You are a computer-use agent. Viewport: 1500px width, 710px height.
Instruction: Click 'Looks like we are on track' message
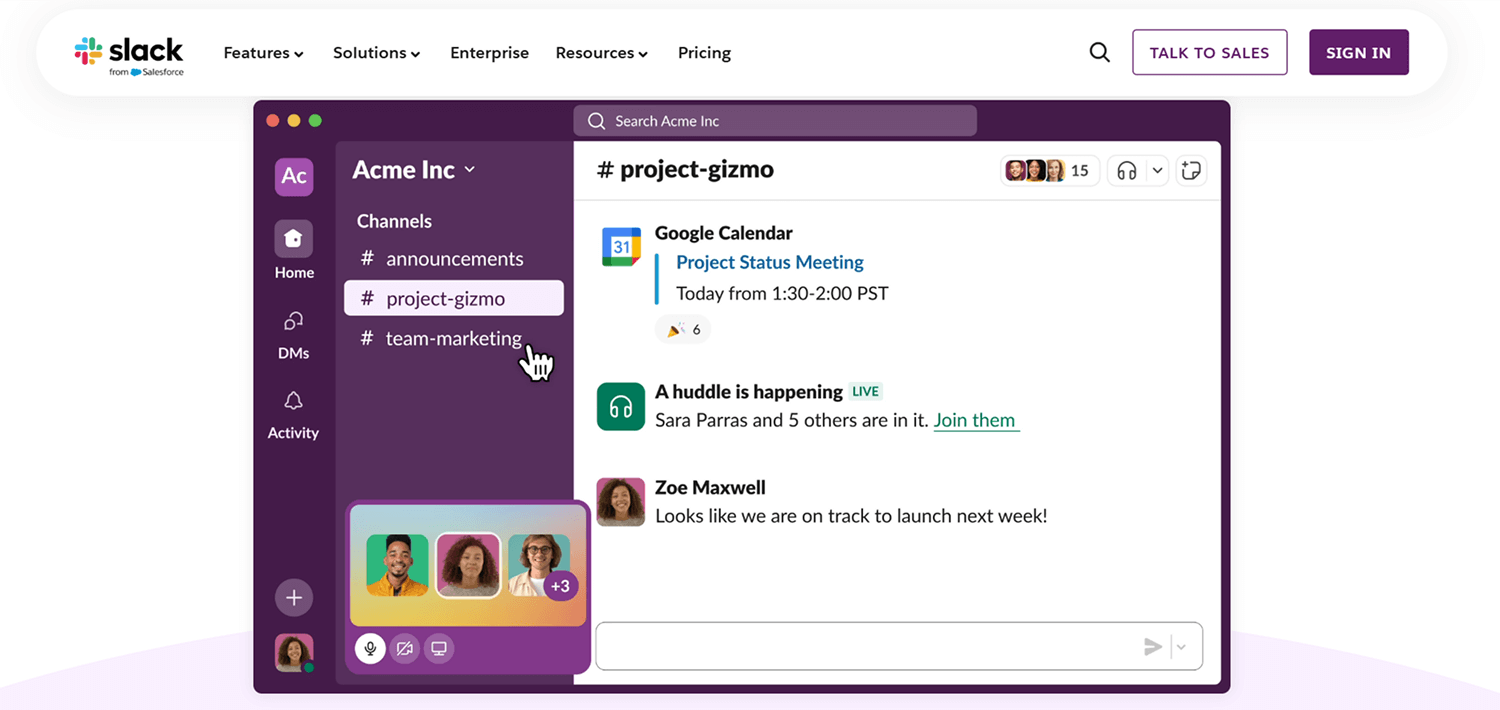coord(851,517)
